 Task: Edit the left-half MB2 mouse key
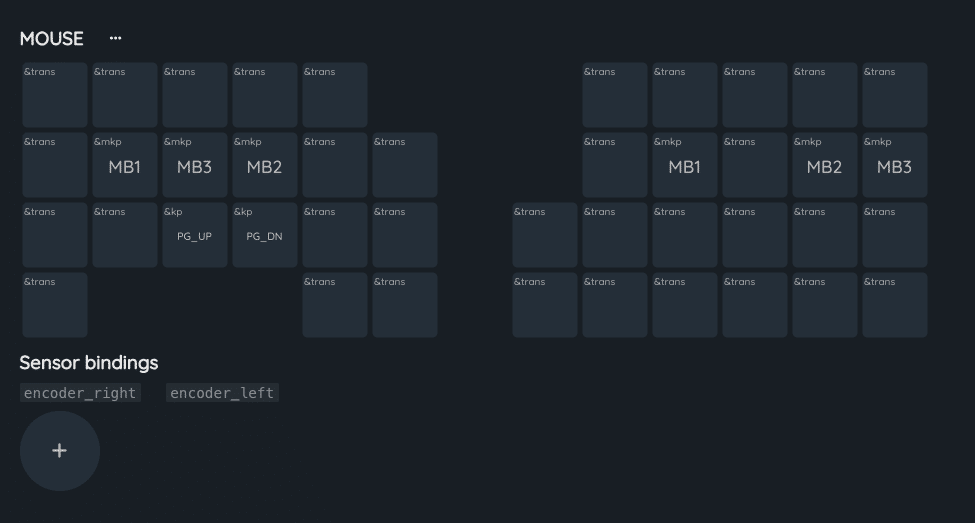click(265, 165)
